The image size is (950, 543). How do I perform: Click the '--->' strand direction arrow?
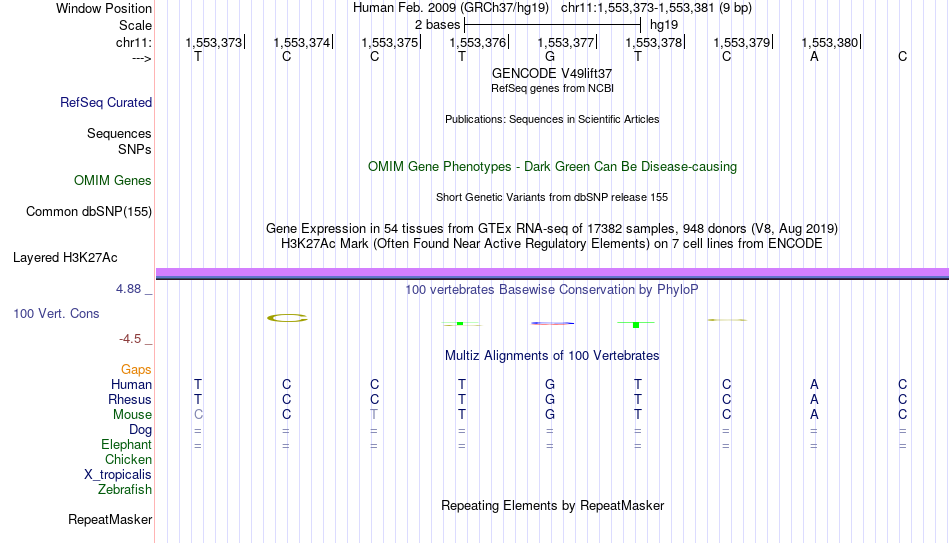tap(141, 58)
